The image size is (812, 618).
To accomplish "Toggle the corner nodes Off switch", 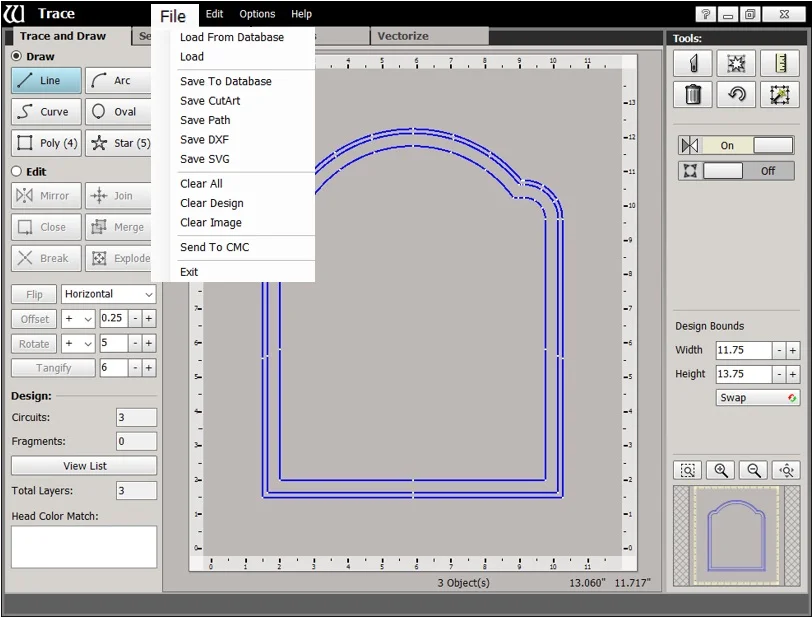I will click(x=736, y=170).
